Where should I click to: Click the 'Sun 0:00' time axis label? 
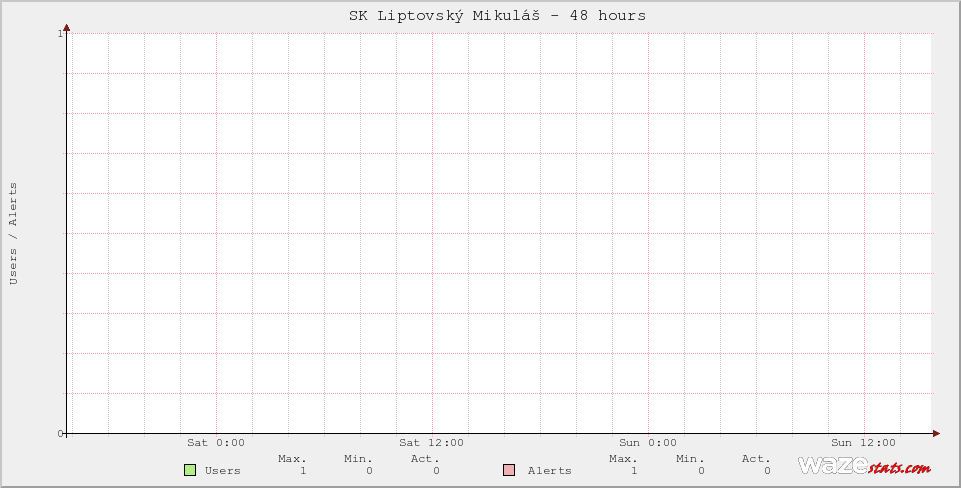647,443
